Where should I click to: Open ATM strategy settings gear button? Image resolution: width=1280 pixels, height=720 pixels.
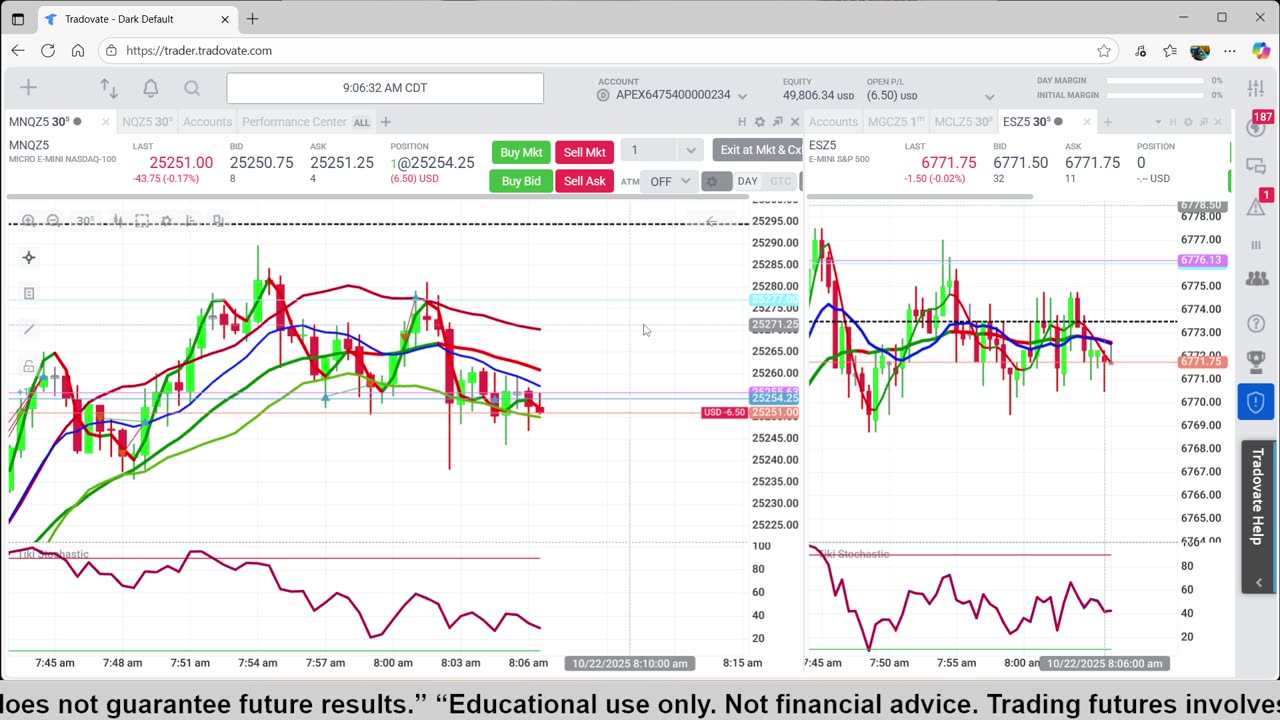pyautogui.click(x=716, y=181)
